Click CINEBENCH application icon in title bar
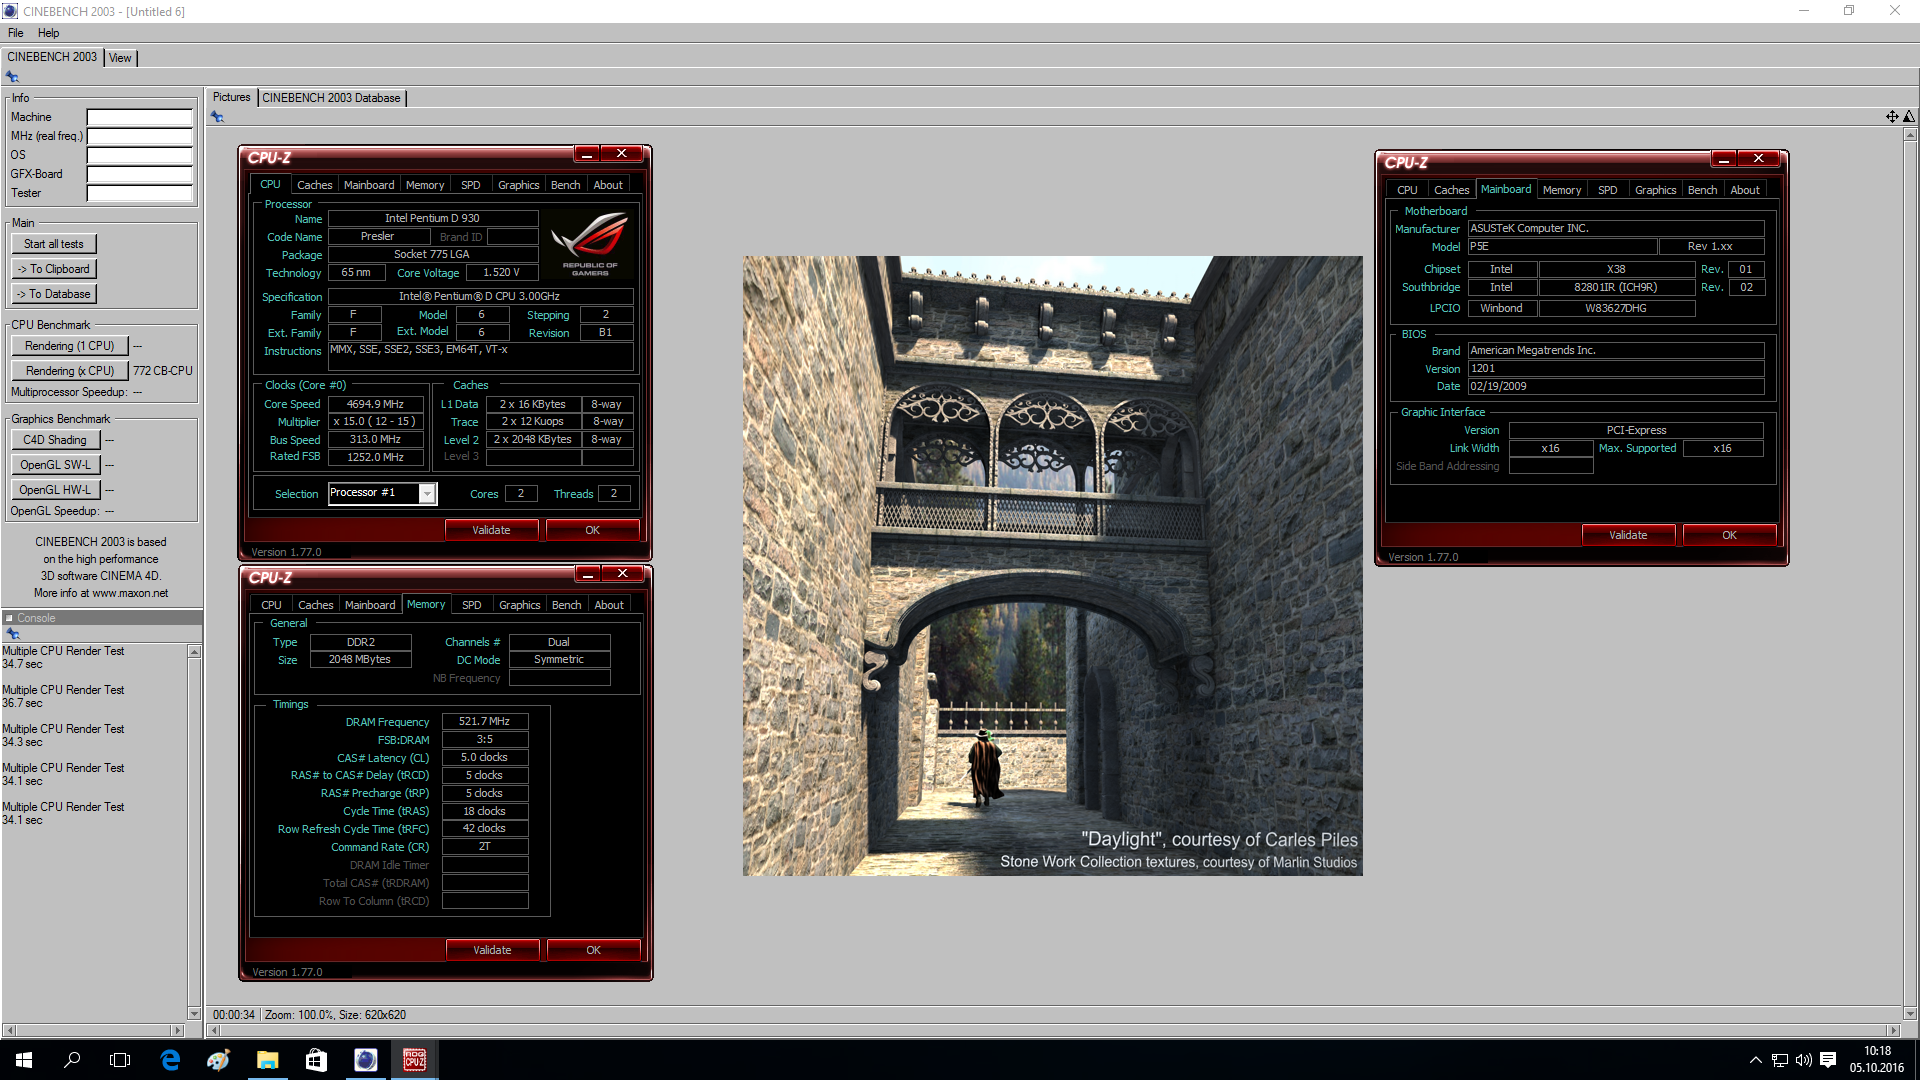The image size is (1920, 1080). (10, 11)
